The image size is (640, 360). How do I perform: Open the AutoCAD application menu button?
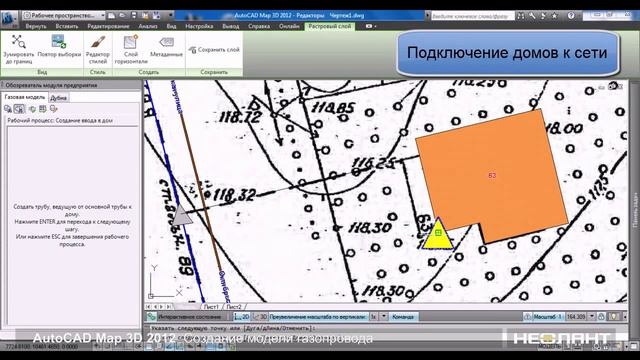pyautogui.click(x=9, y=19)
